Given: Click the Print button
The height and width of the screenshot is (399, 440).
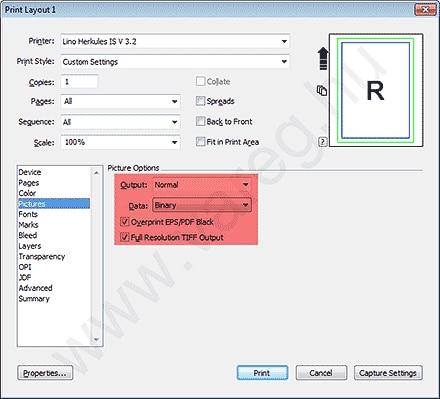Looking at the screenshot, I should tap(262, 373).
